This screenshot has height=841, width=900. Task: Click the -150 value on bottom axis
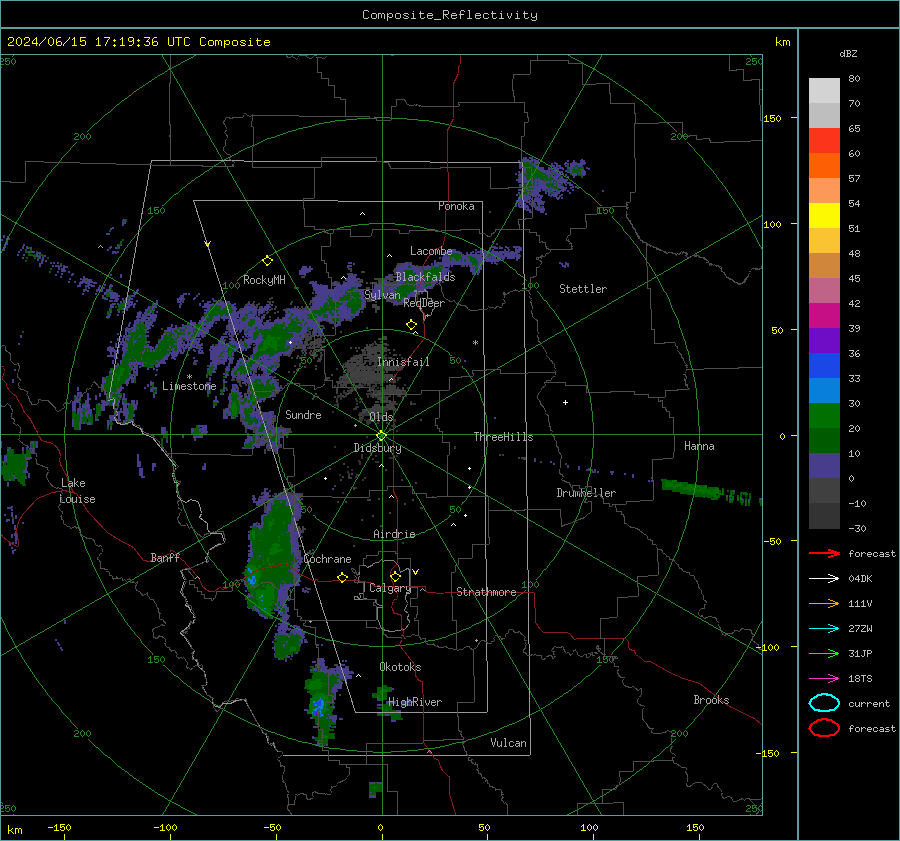pos(59,827)
